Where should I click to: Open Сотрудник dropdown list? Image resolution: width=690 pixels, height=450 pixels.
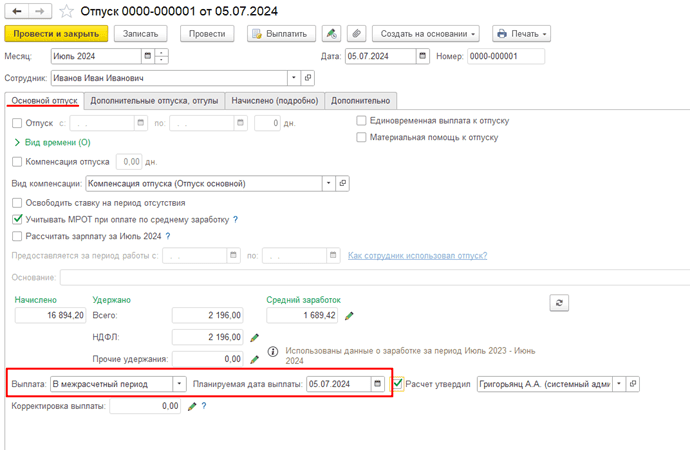coord(294,78)
